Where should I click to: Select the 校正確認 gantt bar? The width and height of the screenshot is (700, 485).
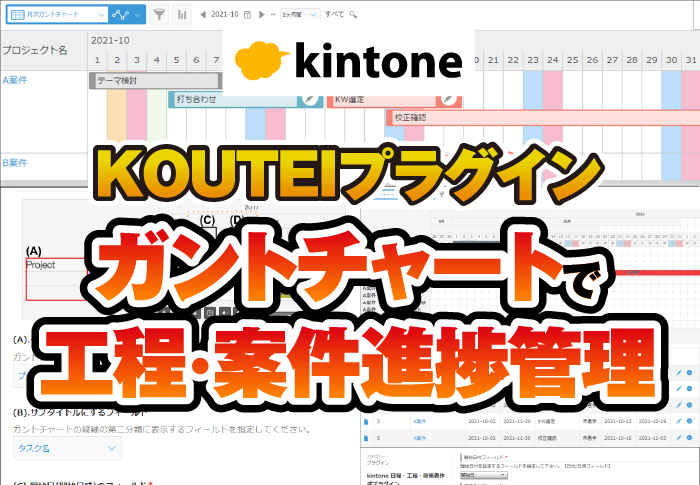(x=543, y=117)
